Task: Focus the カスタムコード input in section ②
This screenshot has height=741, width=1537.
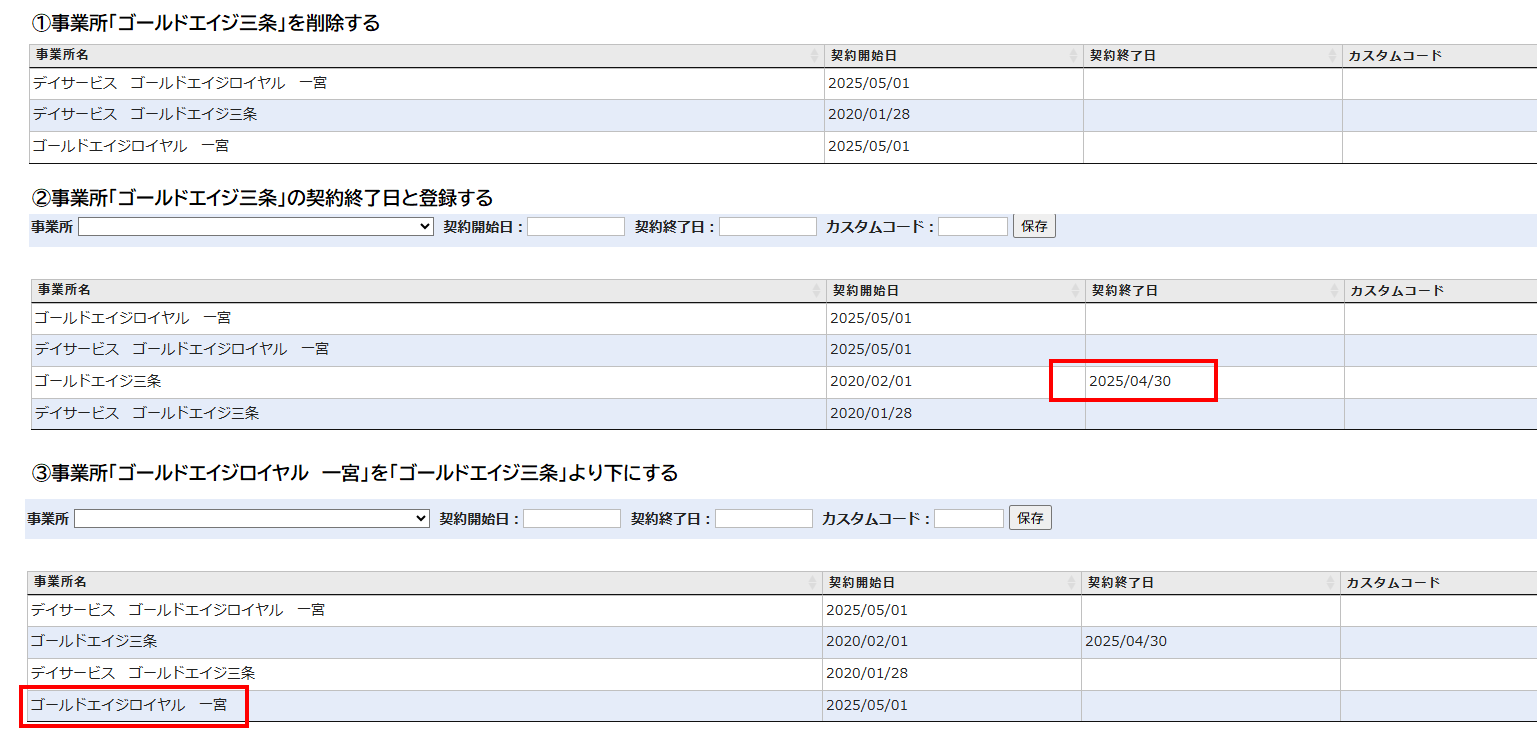Action: [973, 227]
